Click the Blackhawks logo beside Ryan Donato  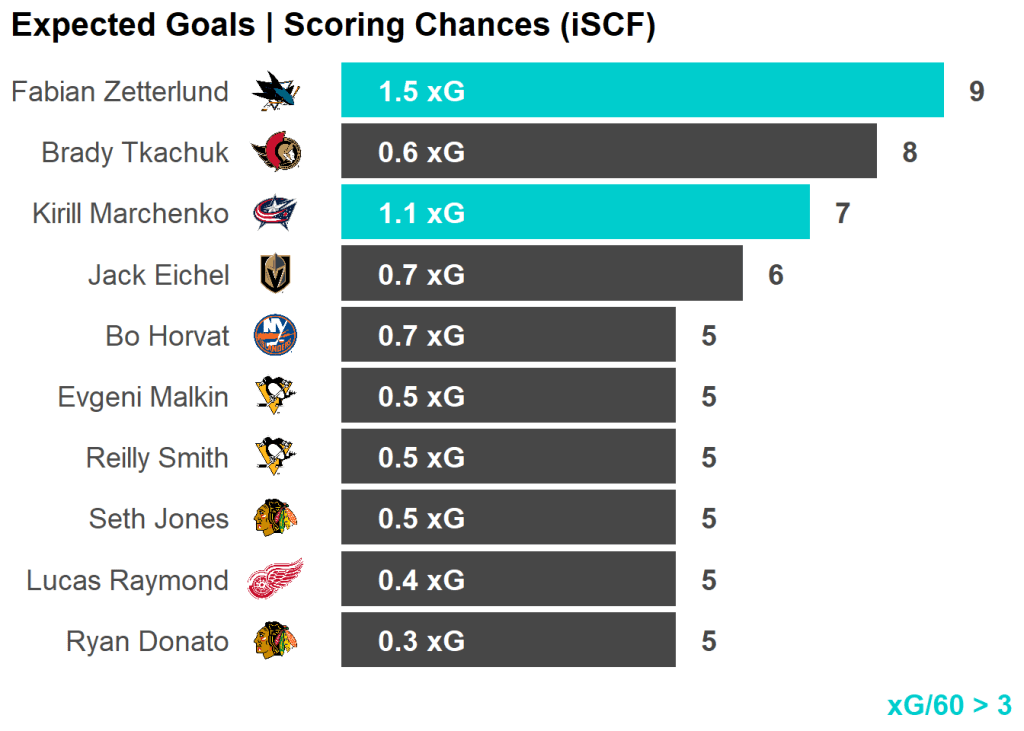[x=275, y=641]
